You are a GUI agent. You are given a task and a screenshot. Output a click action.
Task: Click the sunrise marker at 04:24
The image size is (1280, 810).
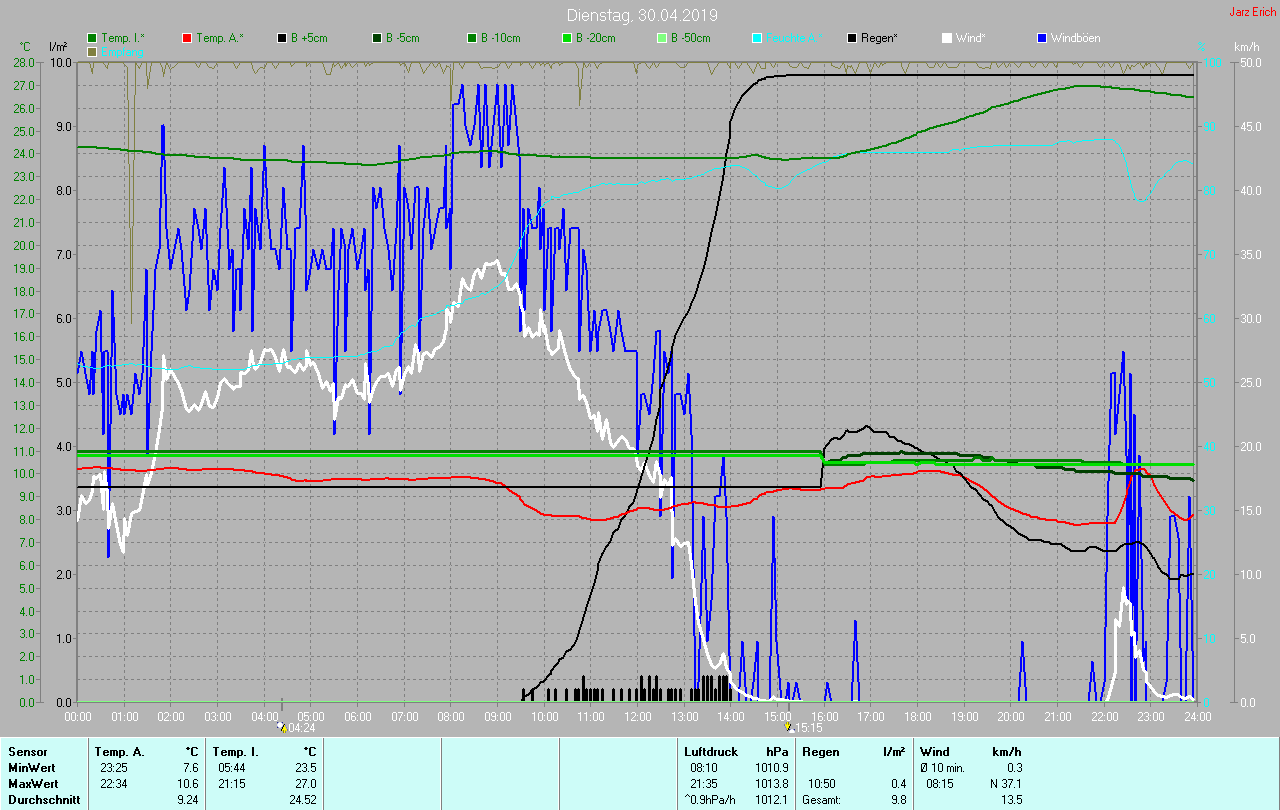(283, 728)
